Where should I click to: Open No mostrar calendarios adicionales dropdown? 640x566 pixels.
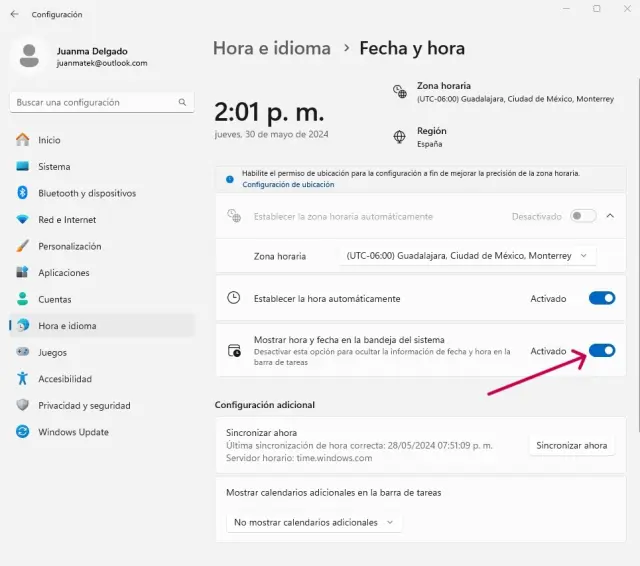pyautogui.click(x=313, y=522)
